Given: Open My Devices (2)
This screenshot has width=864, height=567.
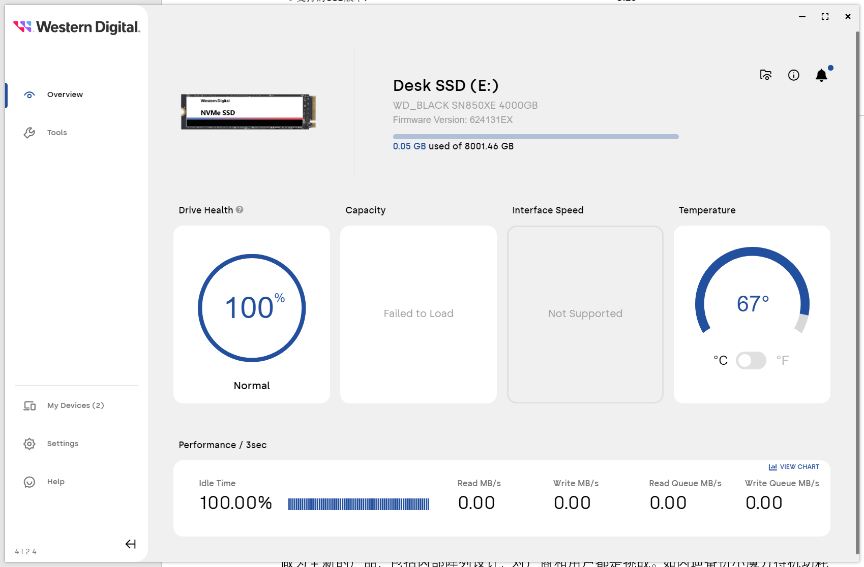Looking at the screenshot, I should coord(75,406).
